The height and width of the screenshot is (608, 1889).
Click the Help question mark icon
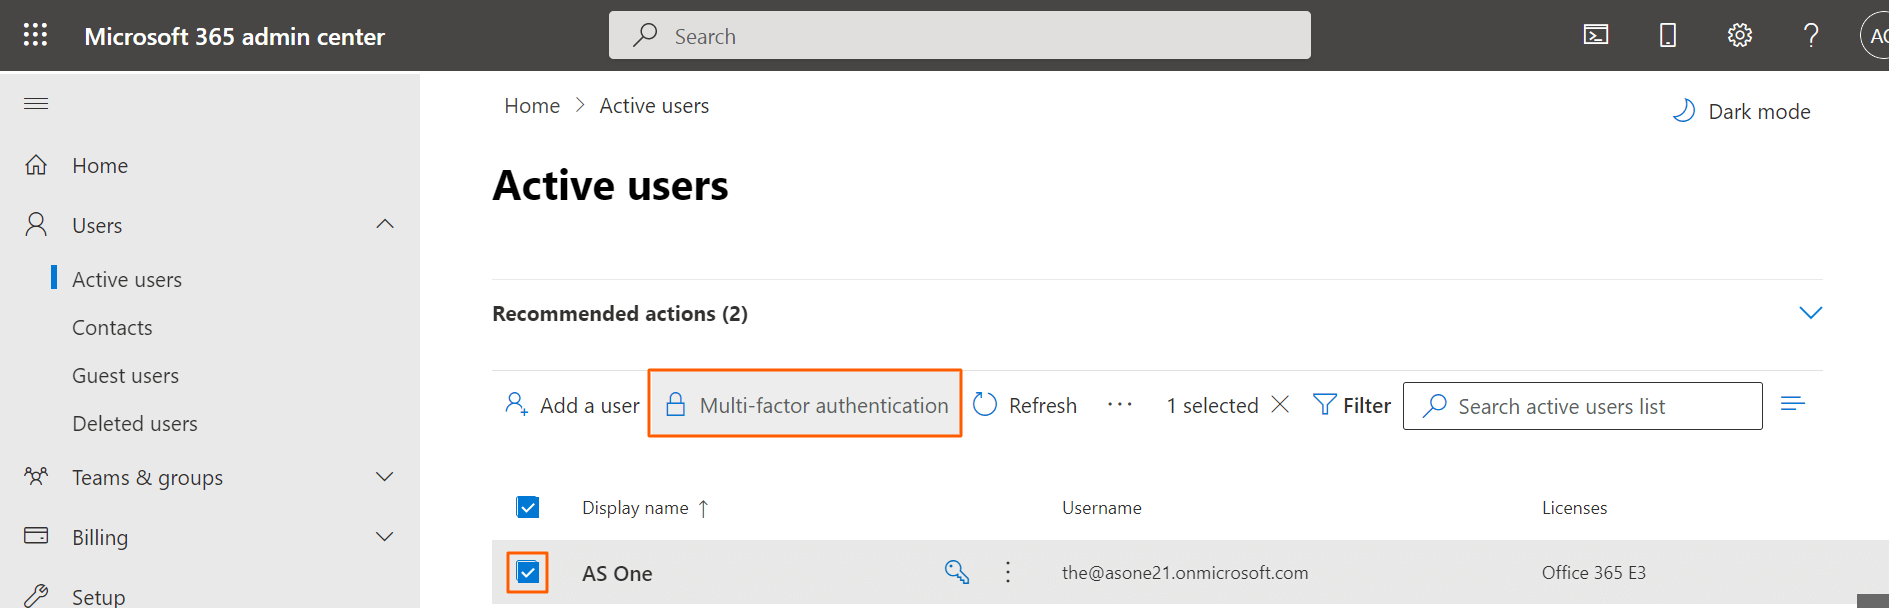(1811, 35)
